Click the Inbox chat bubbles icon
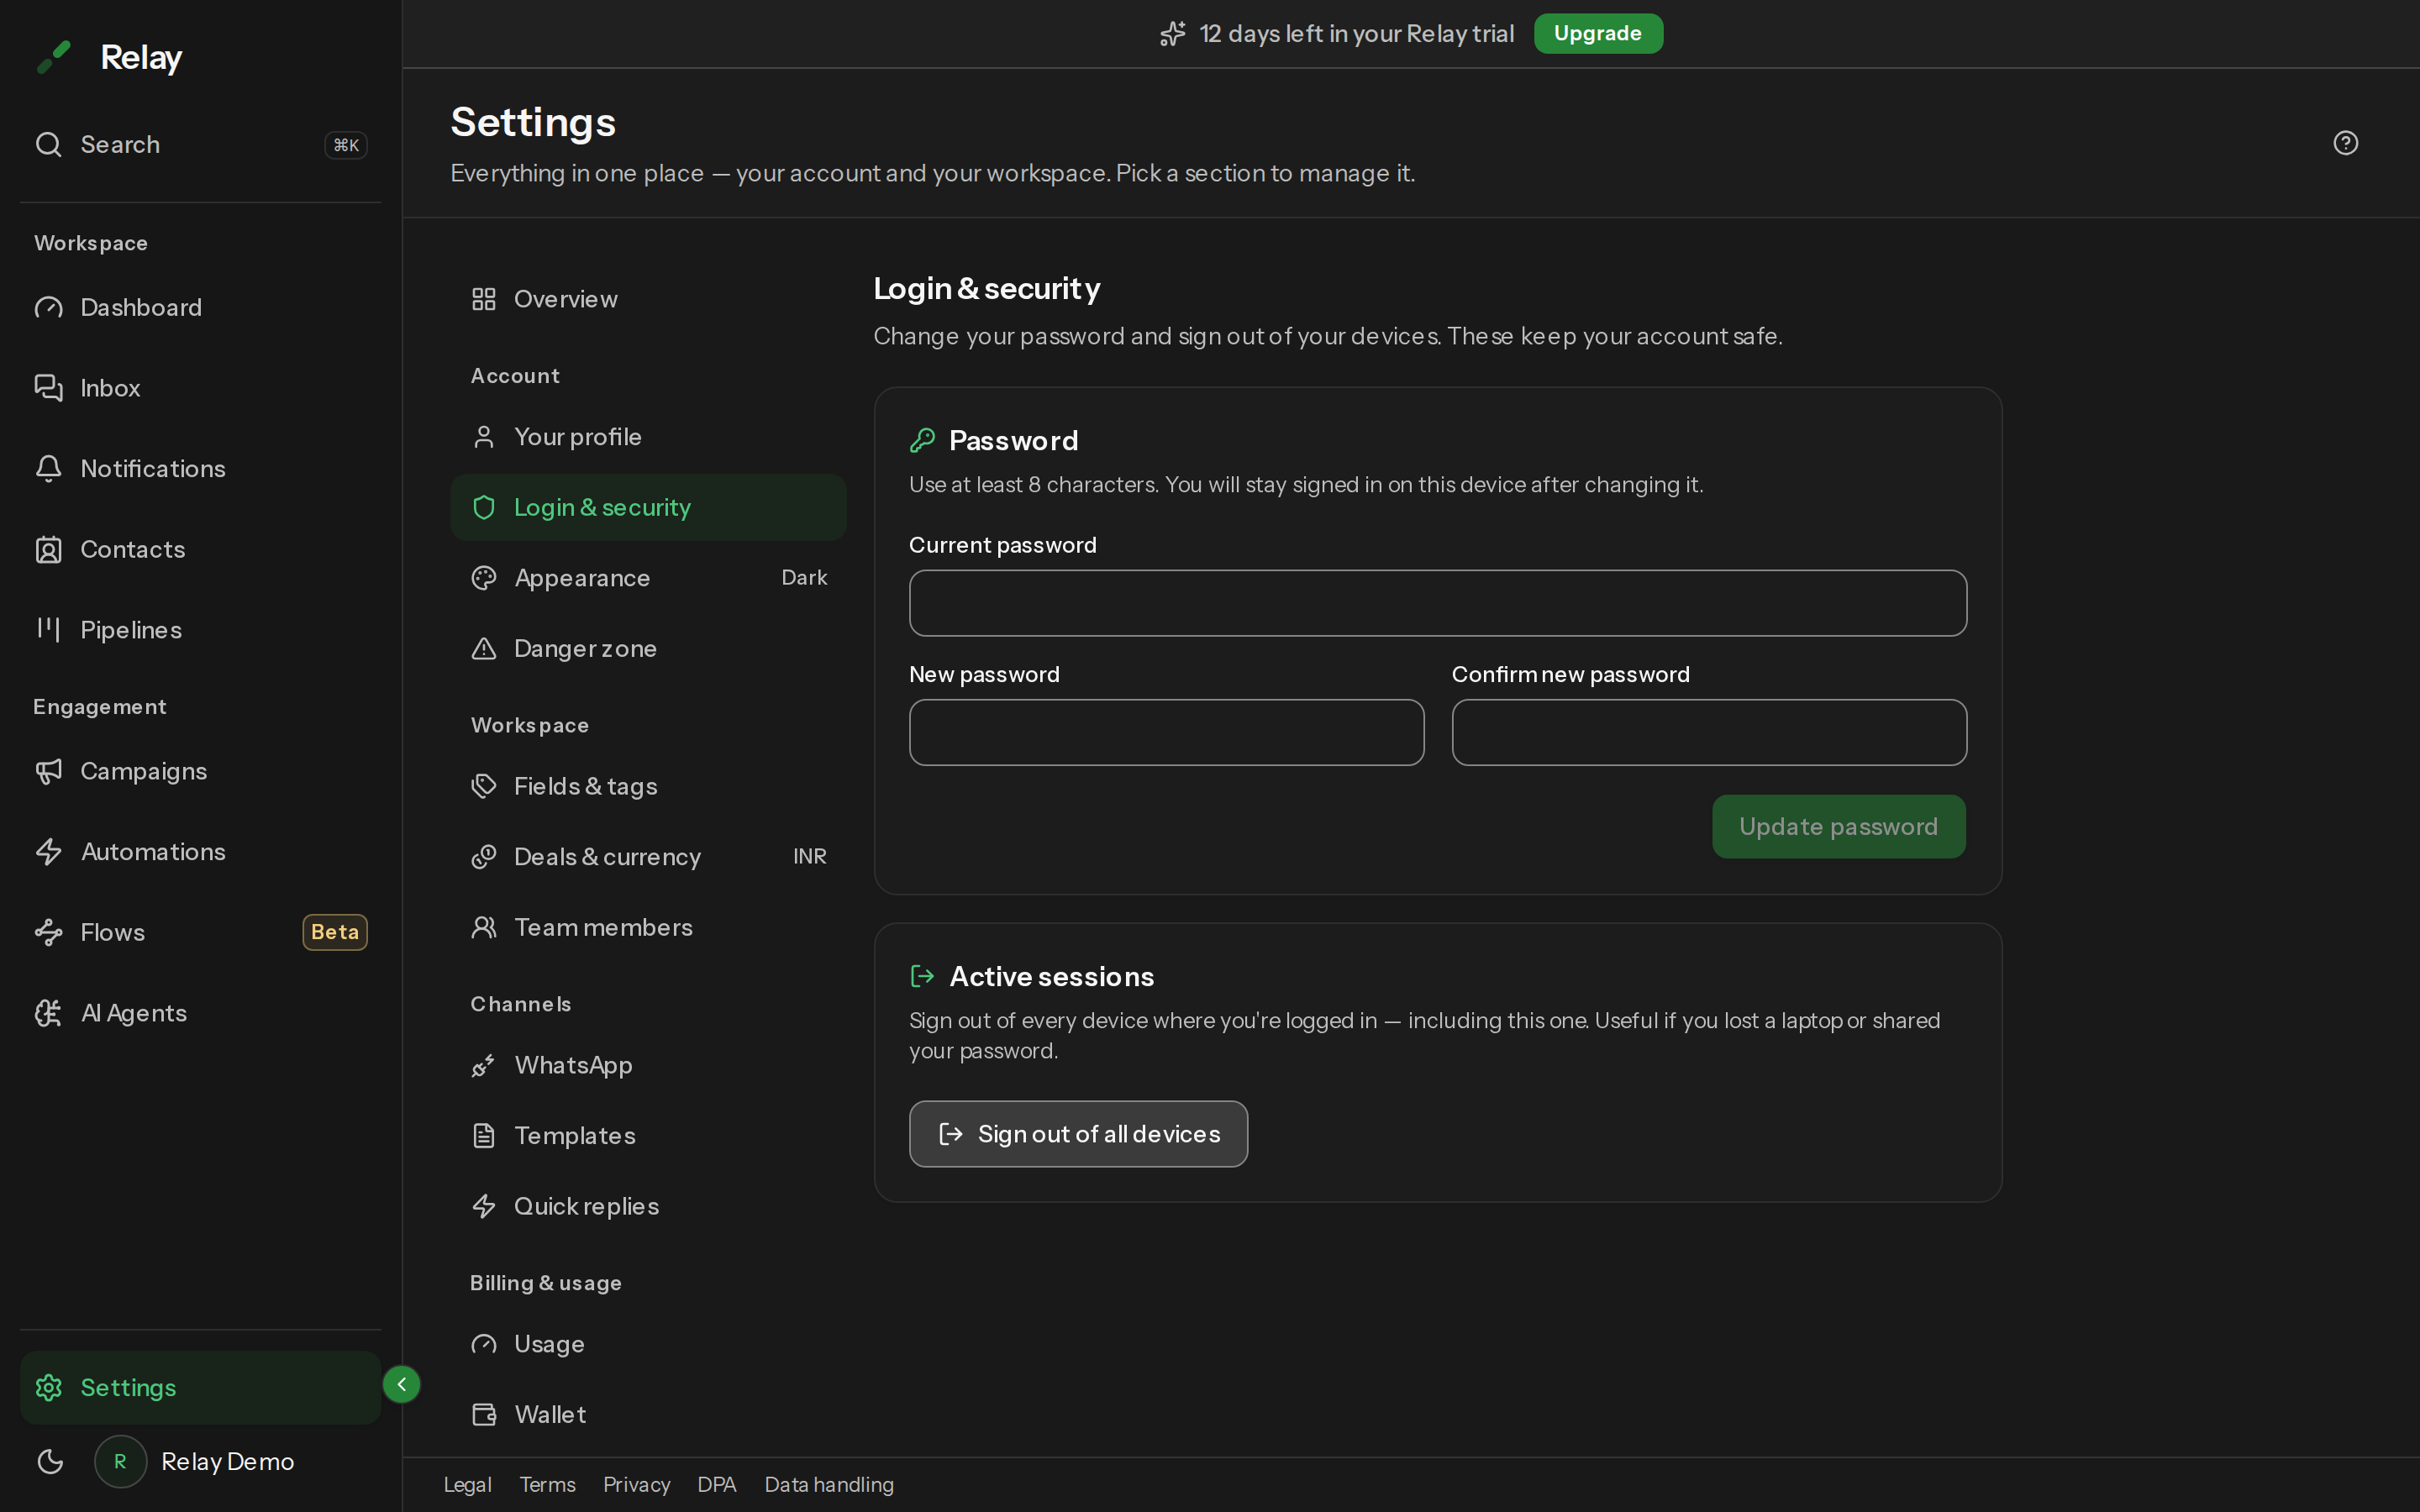Image resolution: width=2420 pixels, height=1512 pixels. tap(48, 388)
